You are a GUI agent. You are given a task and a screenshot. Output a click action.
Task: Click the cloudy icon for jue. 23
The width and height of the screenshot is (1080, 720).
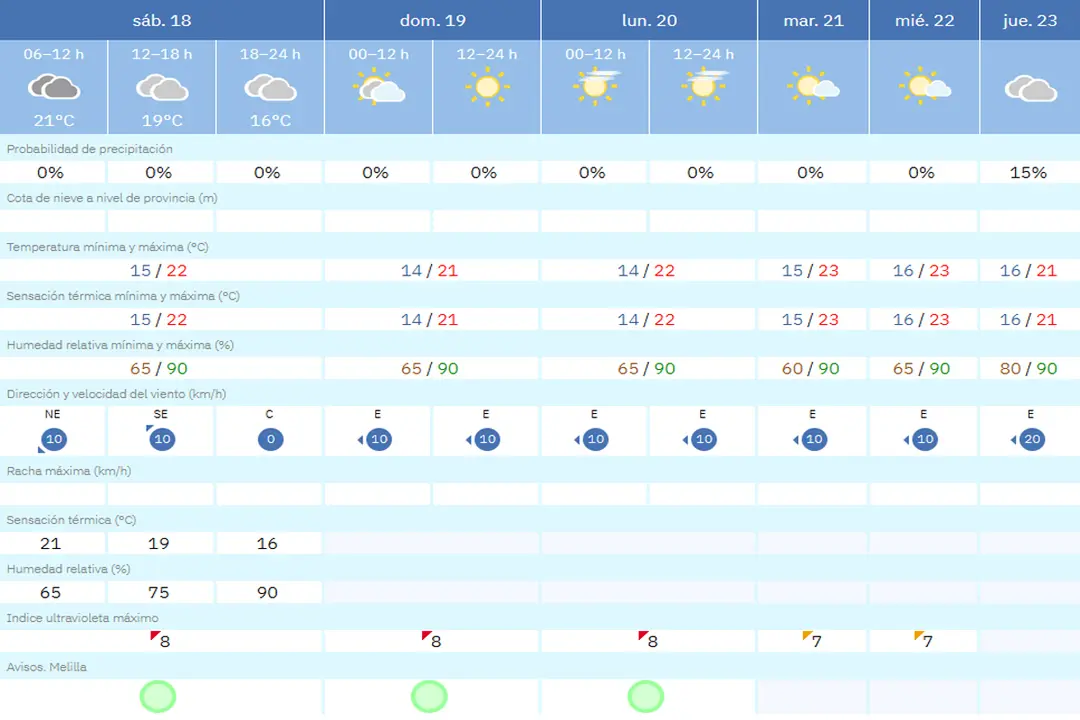(x=1030, y=88)
